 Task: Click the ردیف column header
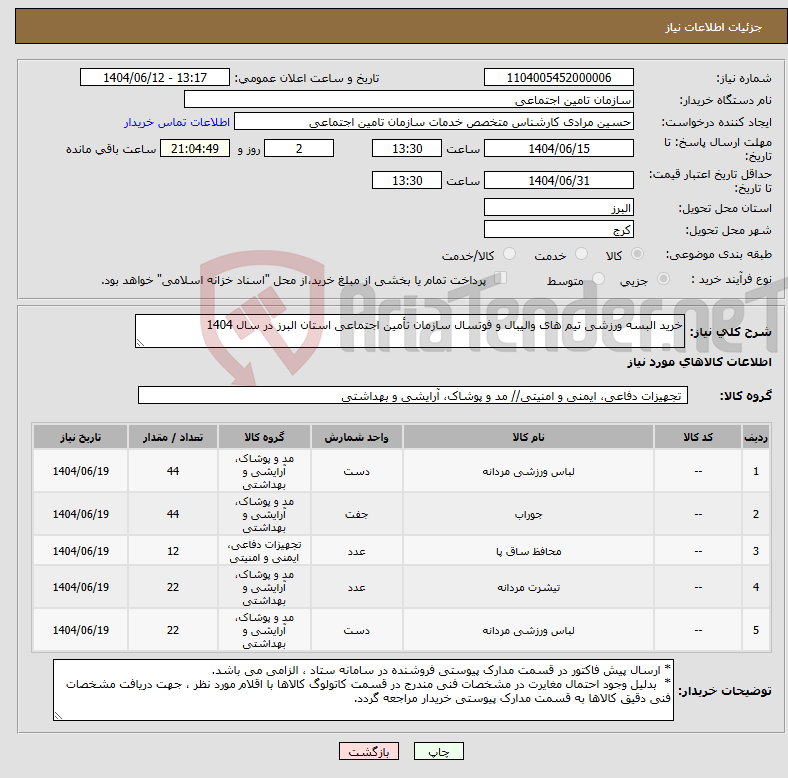756,437
